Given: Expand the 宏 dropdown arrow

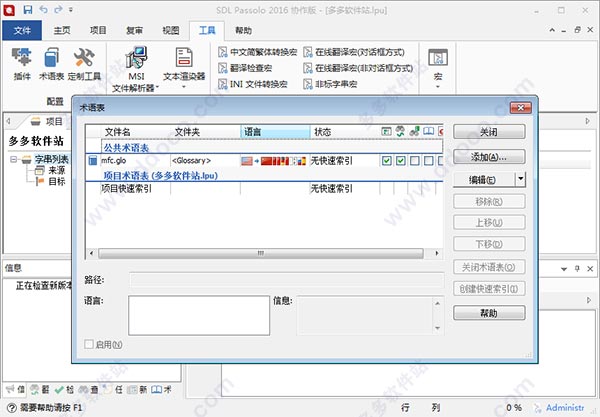Looking at the screenshot, I should click(x=438, y=86).
